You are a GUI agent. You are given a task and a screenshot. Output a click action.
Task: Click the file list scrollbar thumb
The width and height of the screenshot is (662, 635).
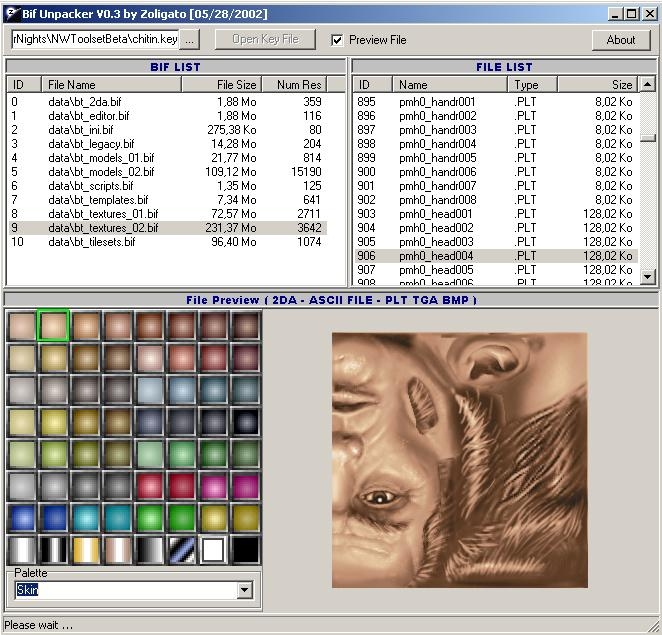(x=648, y=139)
